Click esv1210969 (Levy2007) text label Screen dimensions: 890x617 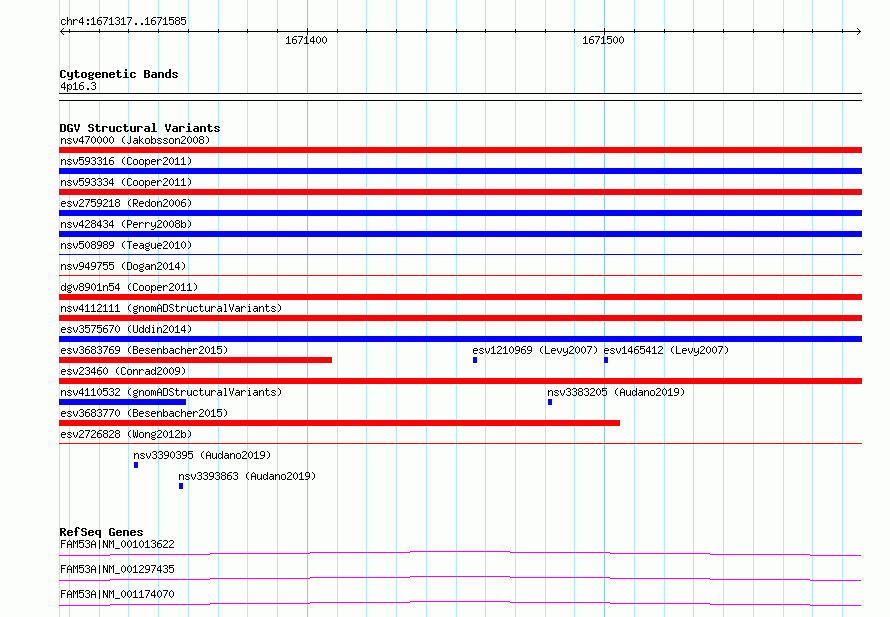(x=535, y=350)
